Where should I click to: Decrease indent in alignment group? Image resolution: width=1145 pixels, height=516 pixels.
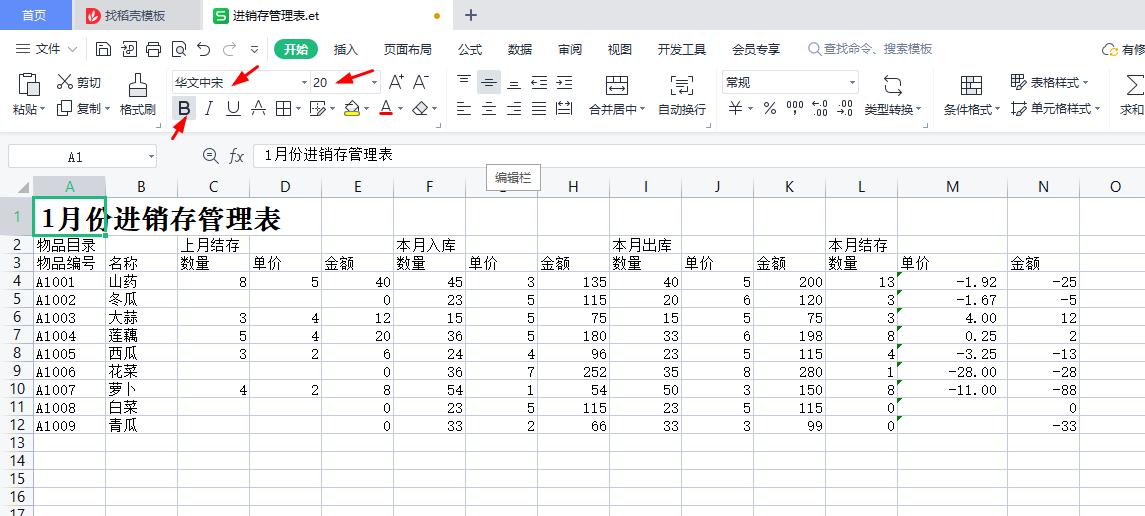coord(539,82)
